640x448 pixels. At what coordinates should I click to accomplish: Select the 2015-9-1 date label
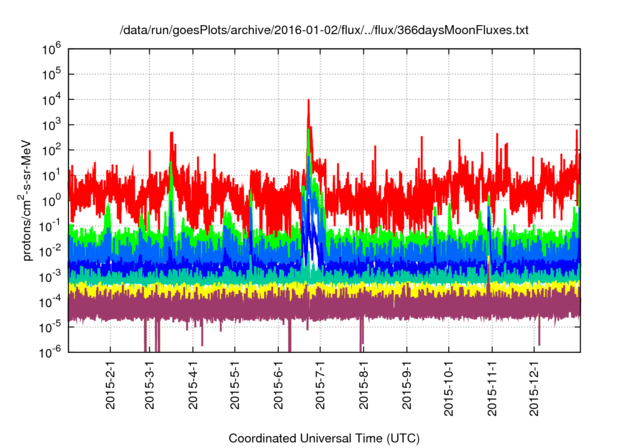coord(407,385)
